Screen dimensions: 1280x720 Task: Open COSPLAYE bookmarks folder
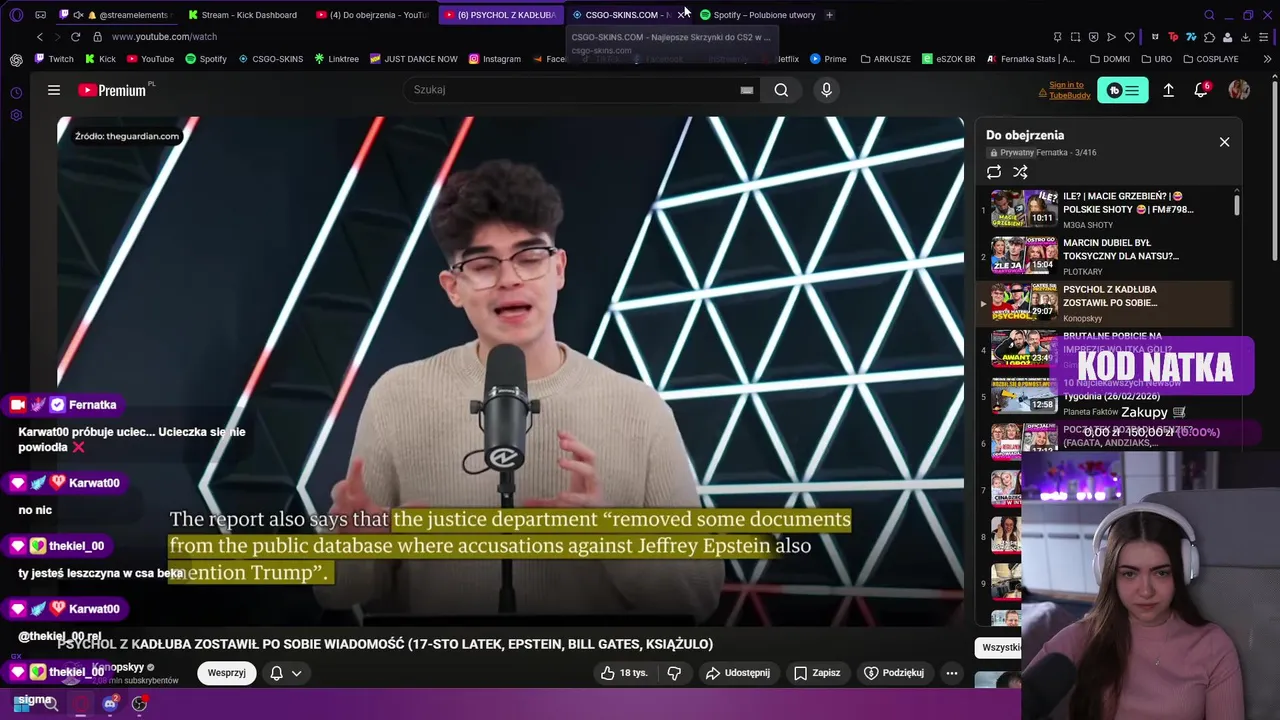click(1209, 59)
